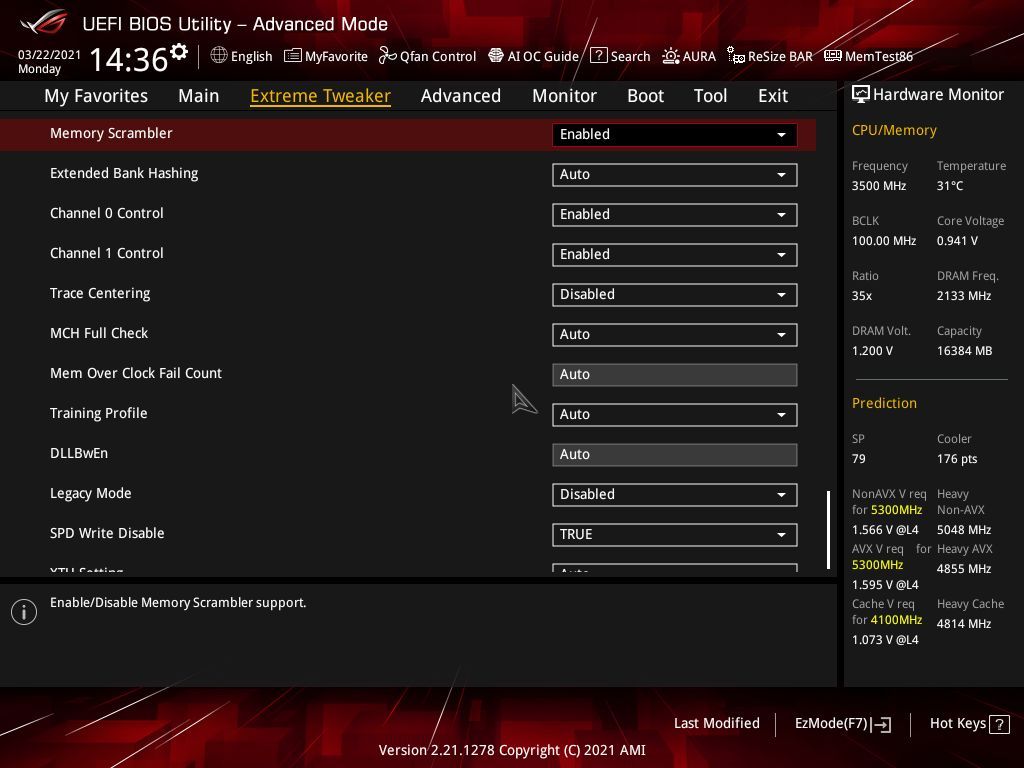Click the settings list scrollbar
Viewport: 1024px width, 768px height.
[x=828, y=530]
